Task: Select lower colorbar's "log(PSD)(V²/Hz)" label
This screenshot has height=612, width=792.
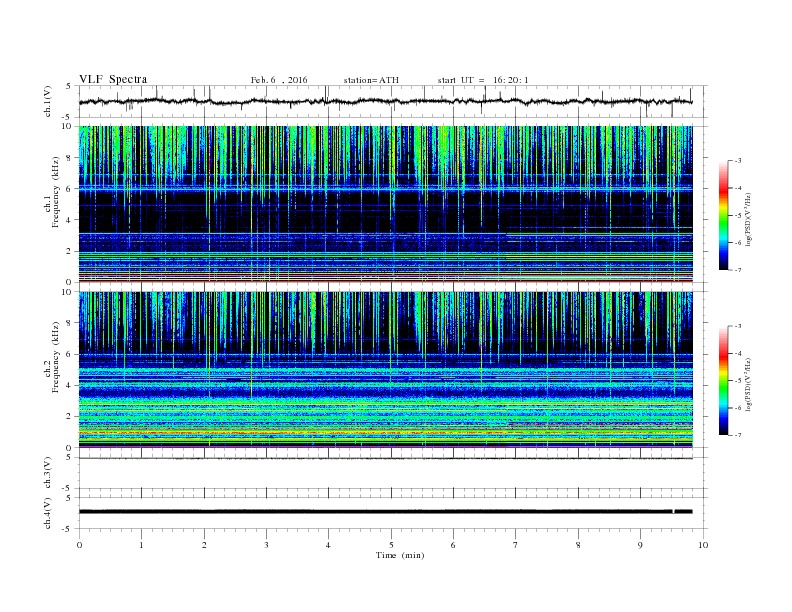Action: pos(749,384)
